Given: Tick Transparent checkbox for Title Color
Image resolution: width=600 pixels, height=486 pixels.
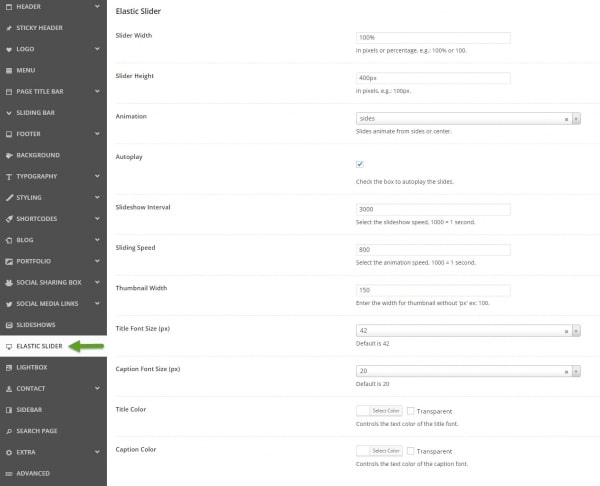Looking at the screenshot, I should (x=410, y=411).
